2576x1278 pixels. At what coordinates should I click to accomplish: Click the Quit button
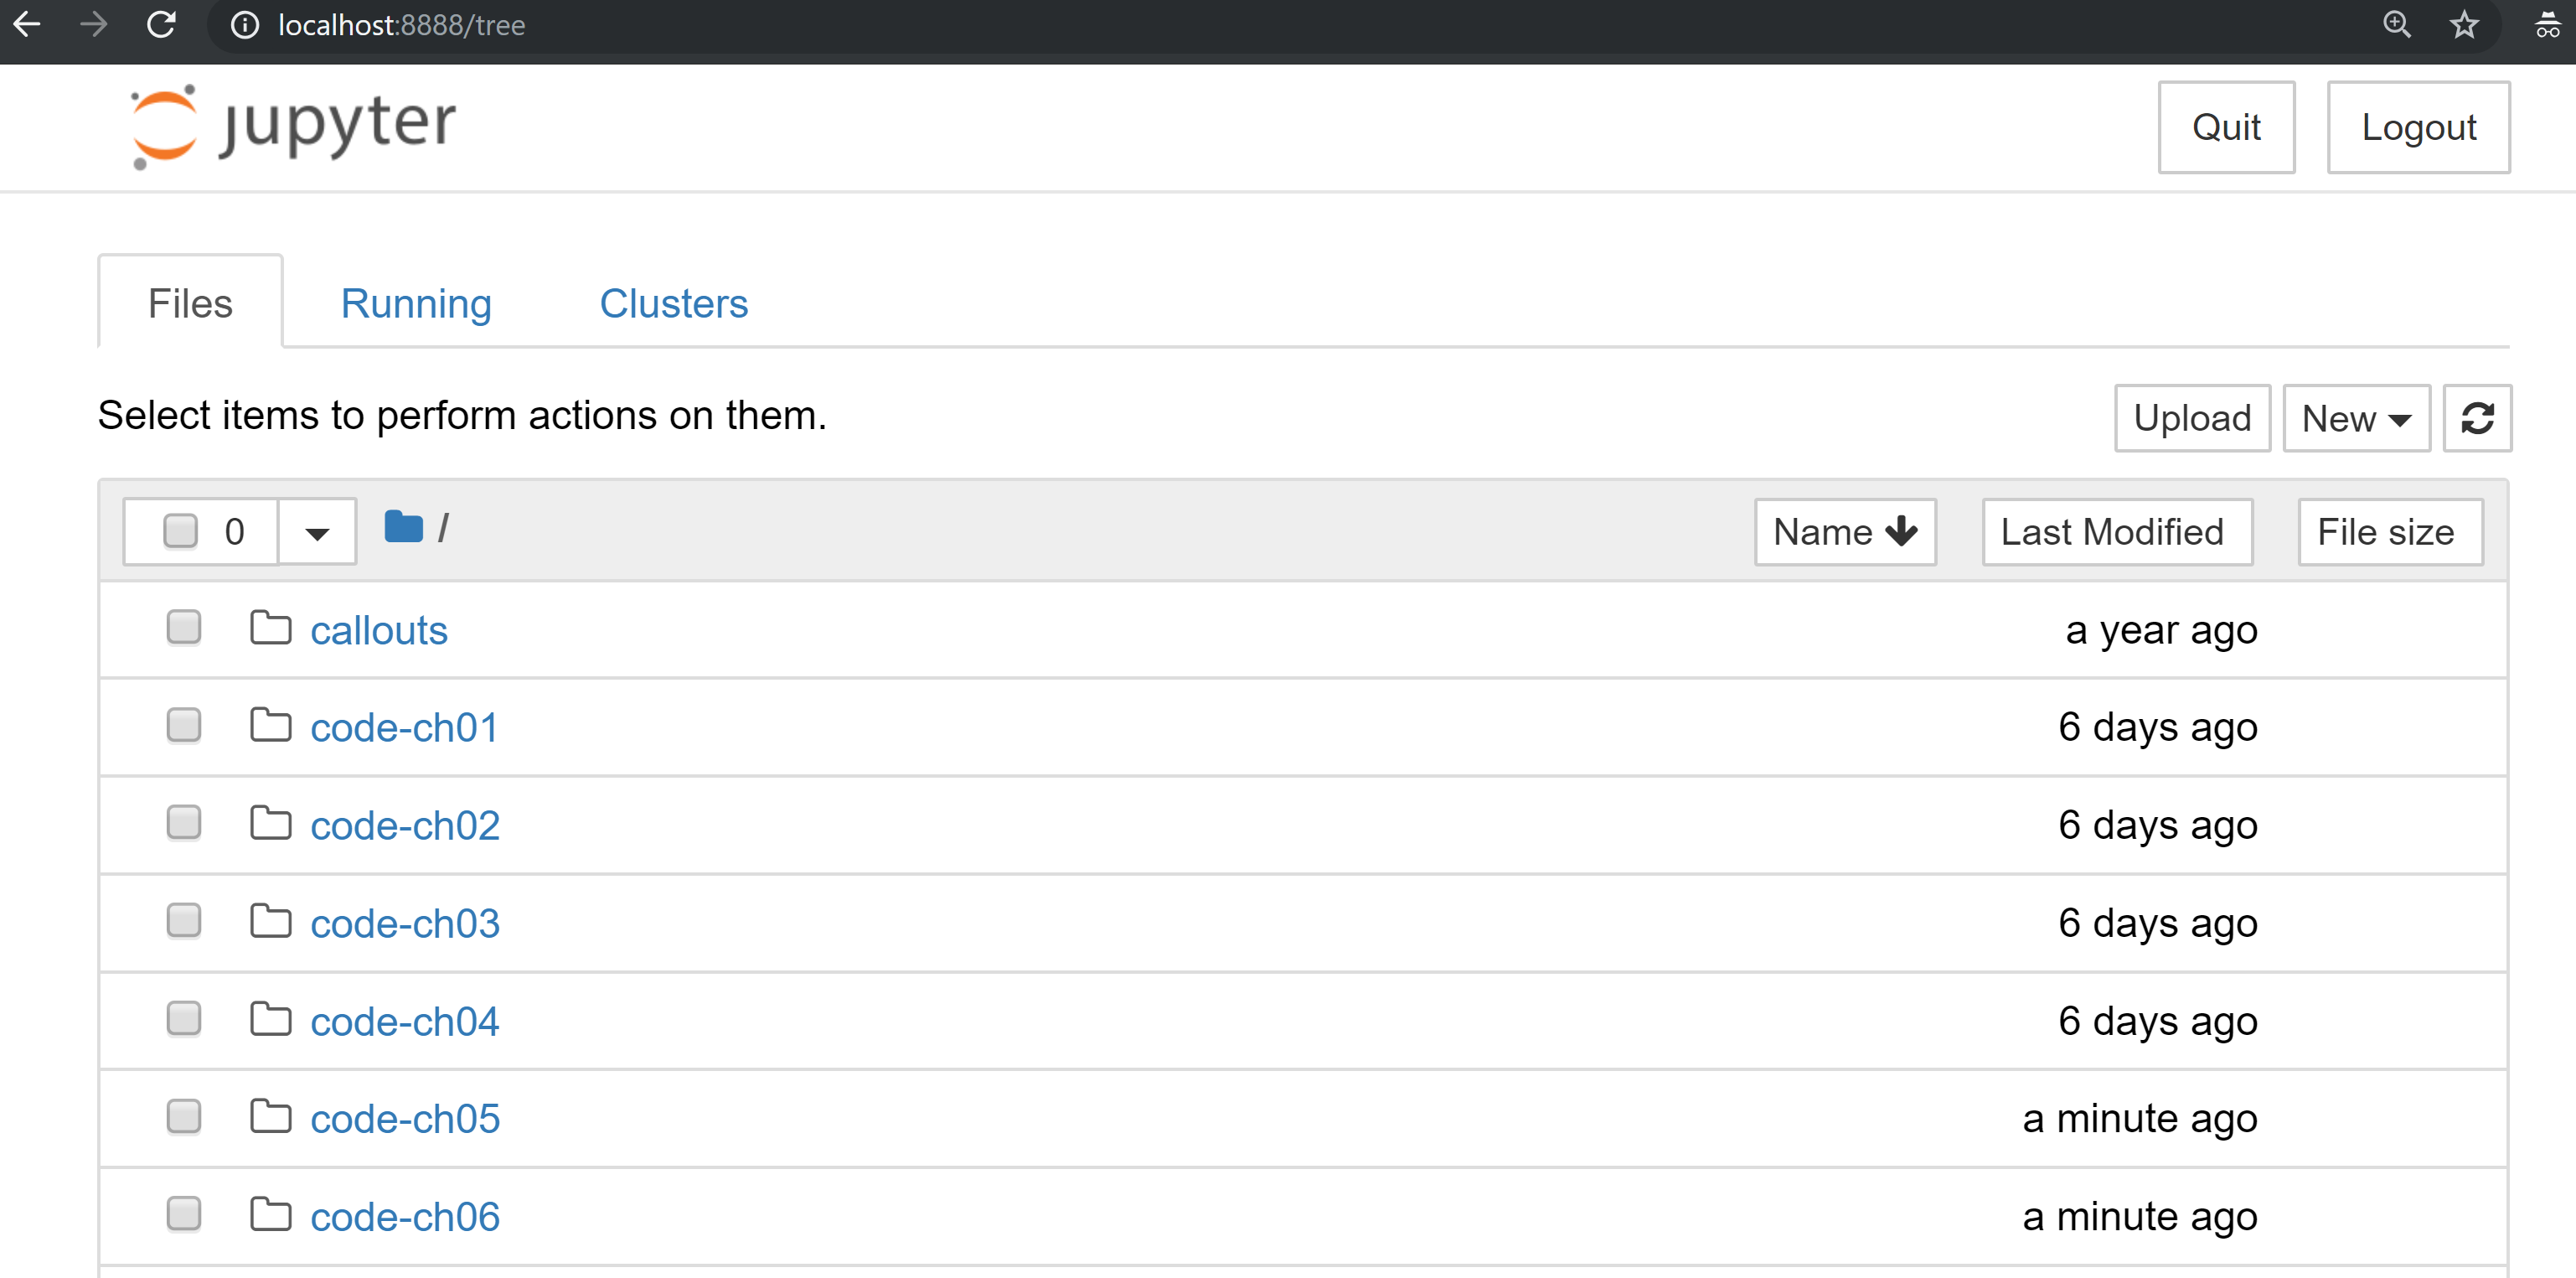point(2226,127)
